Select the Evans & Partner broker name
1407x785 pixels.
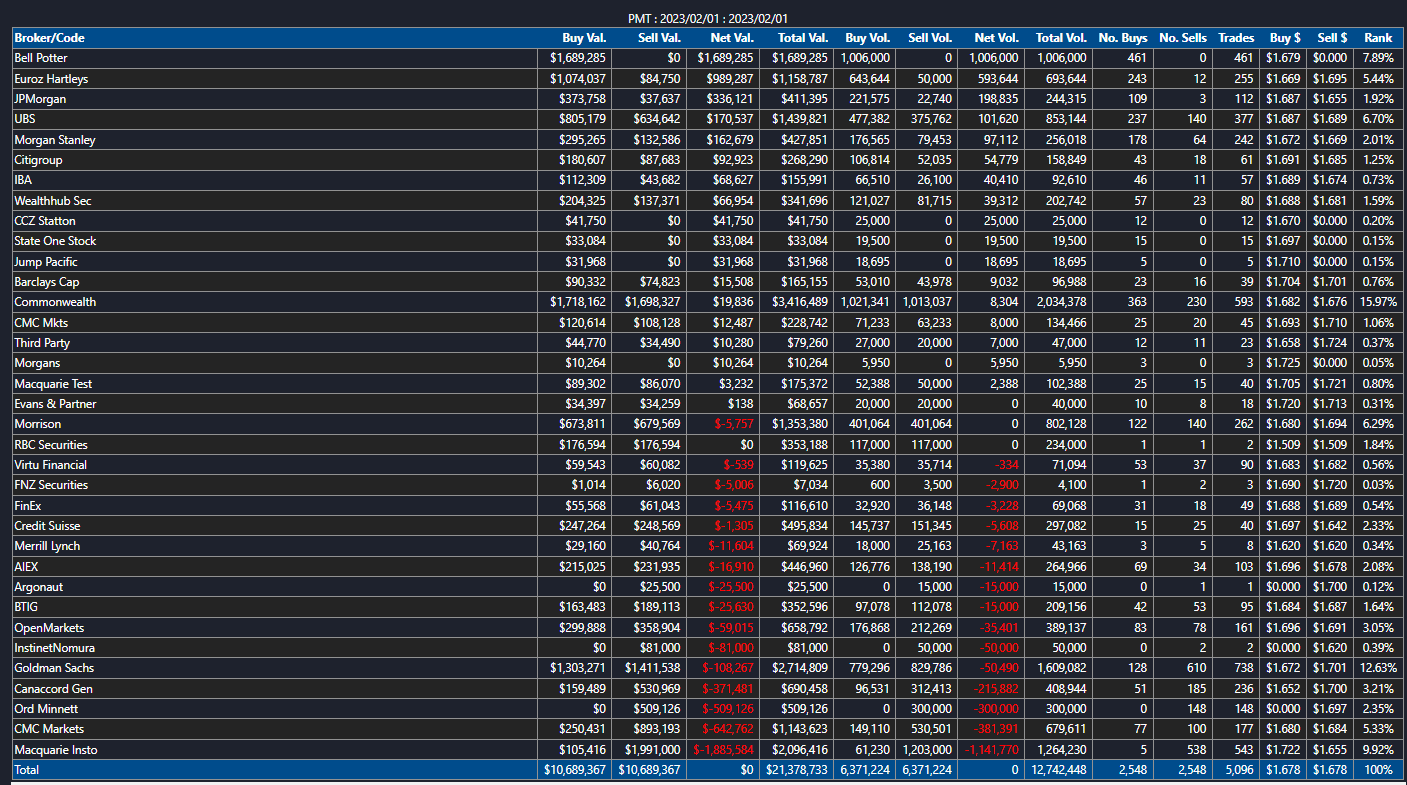tap(55, 404)
